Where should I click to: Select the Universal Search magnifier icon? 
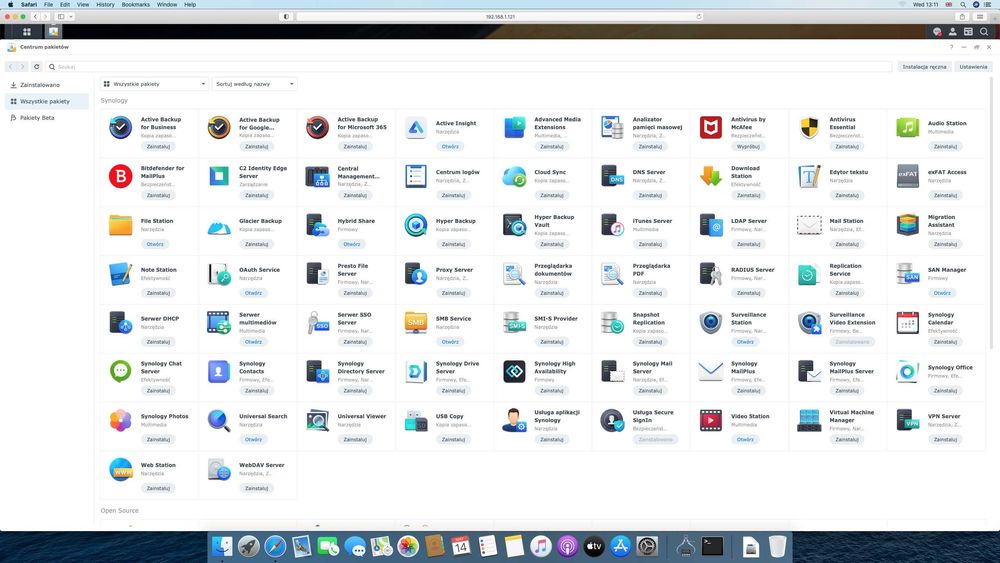click(x=219, y=420)
